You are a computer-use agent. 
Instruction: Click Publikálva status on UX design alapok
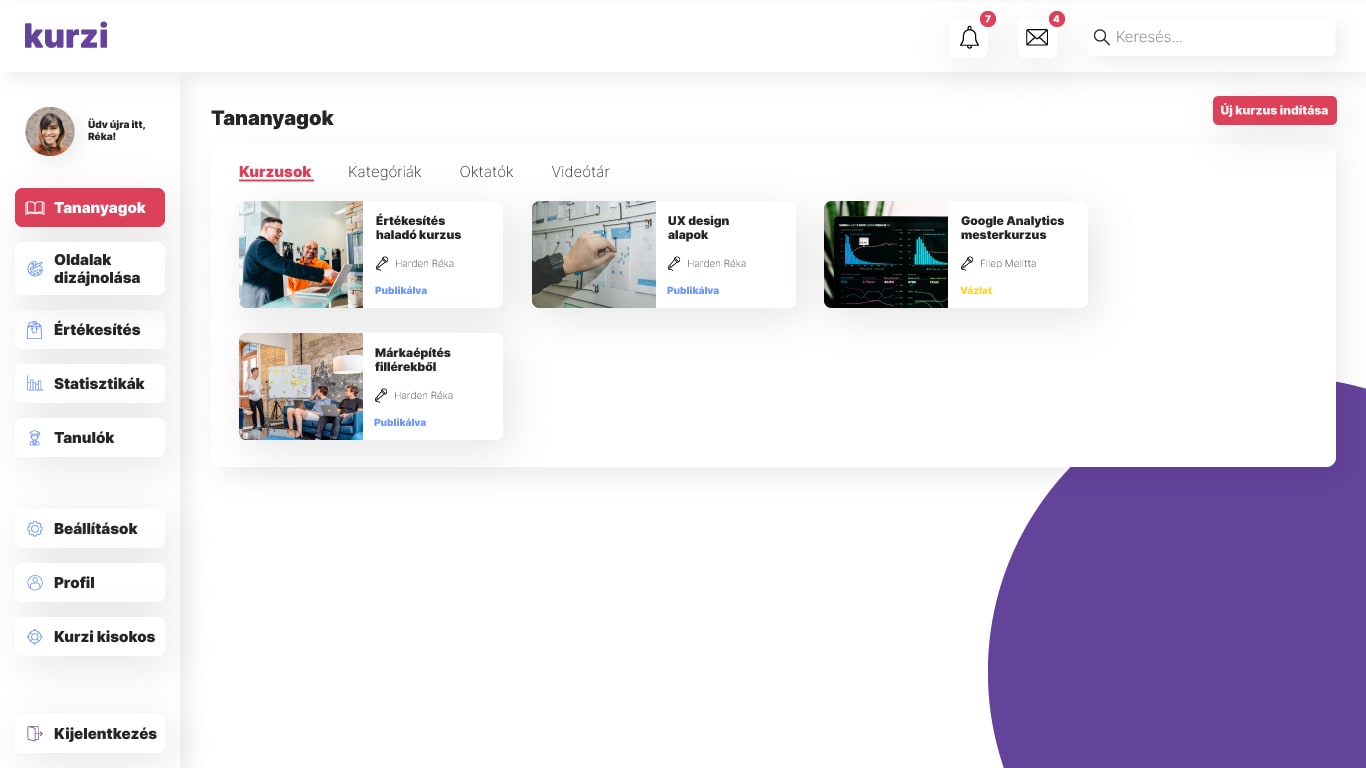[x=693, y=291]
